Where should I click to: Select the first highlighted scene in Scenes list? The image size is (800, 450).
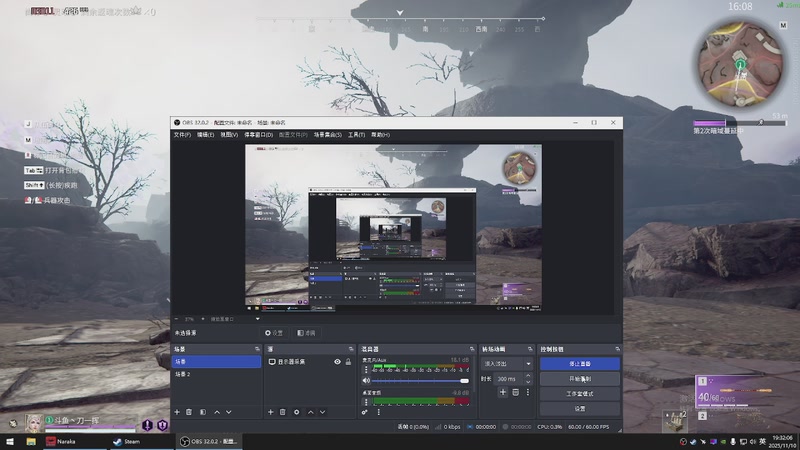pyautogui.click(x=216, y=361)
